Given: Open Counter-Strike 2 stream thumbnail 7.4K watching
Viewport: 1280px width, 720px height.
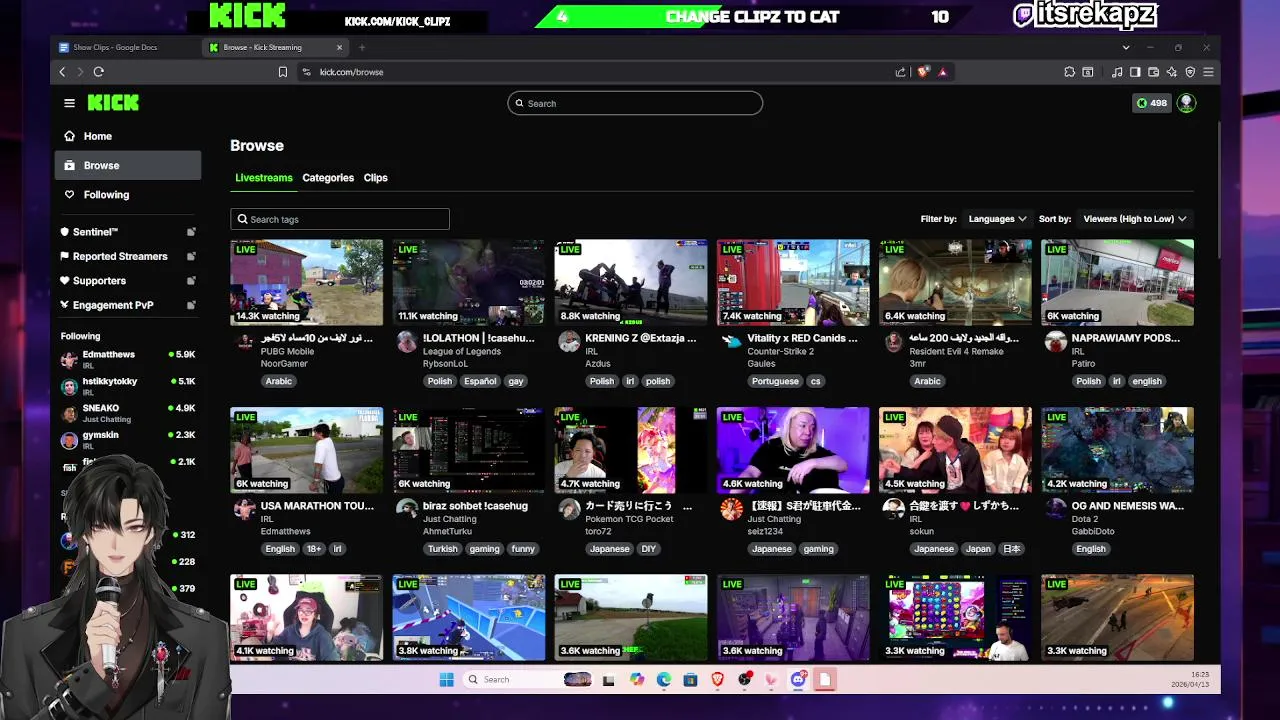Looking at the screenshot, I should [793, 282].
